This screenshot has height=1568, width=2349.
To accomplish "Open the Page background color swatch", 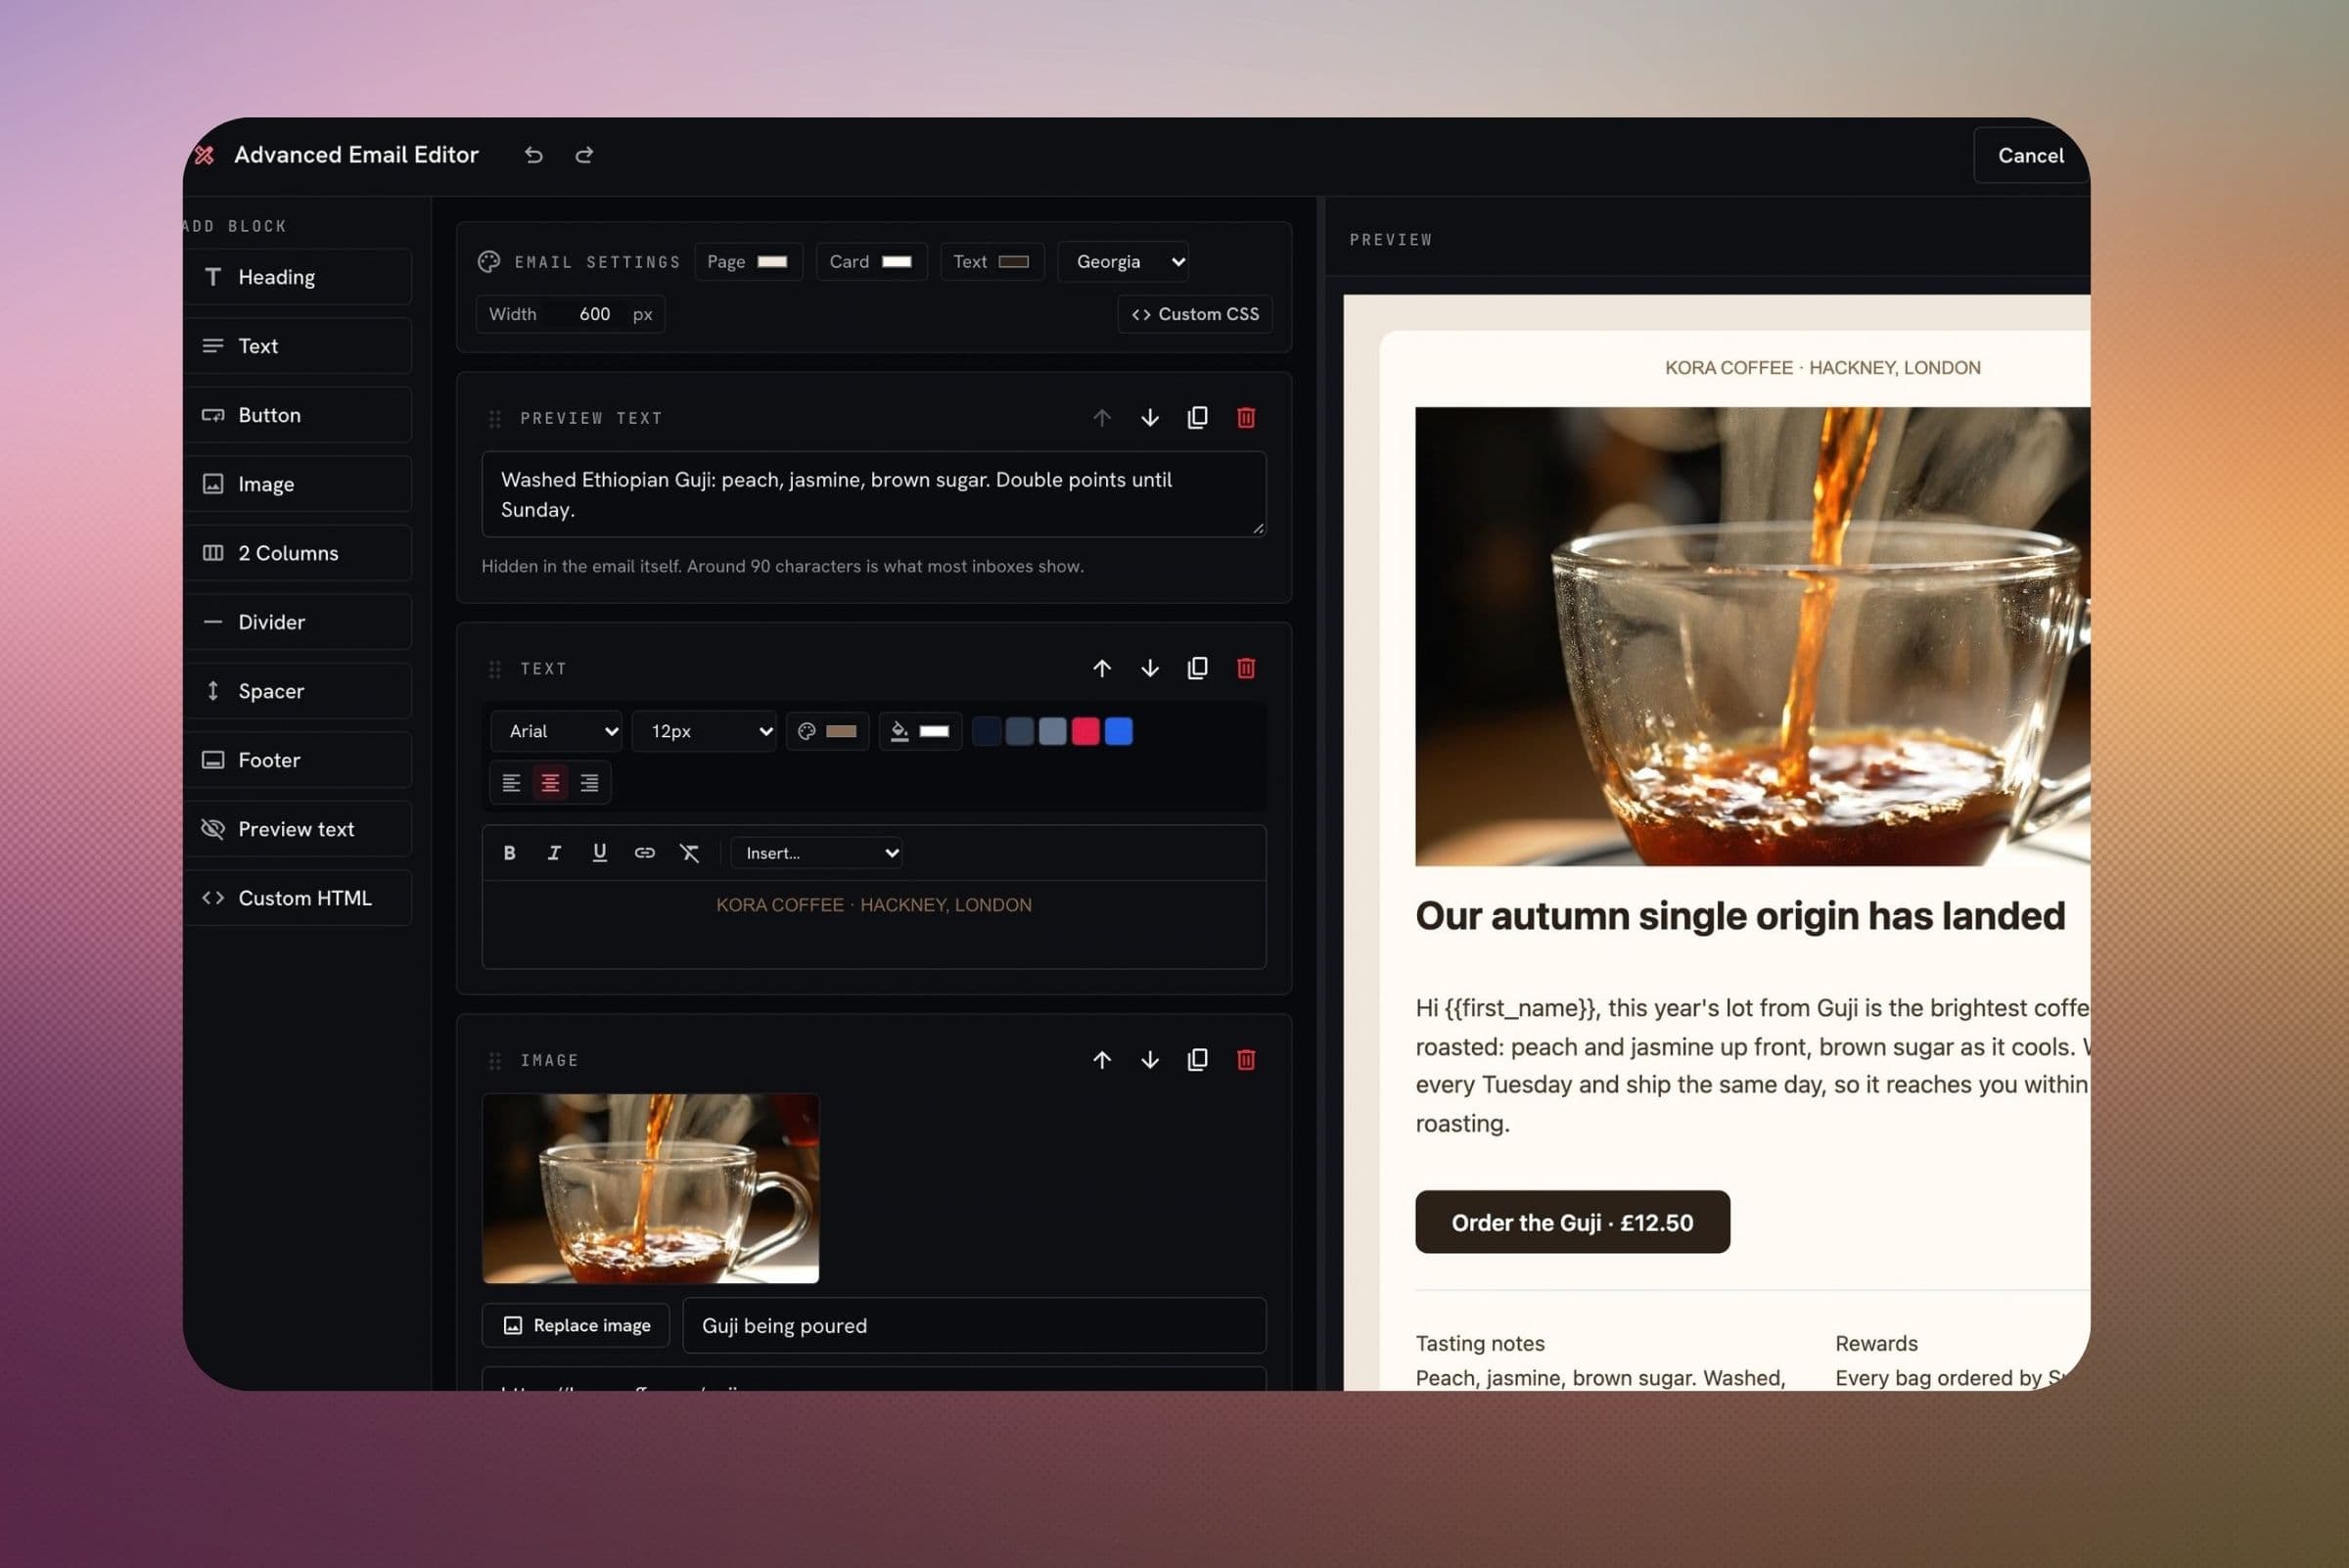I will [772, 262].
